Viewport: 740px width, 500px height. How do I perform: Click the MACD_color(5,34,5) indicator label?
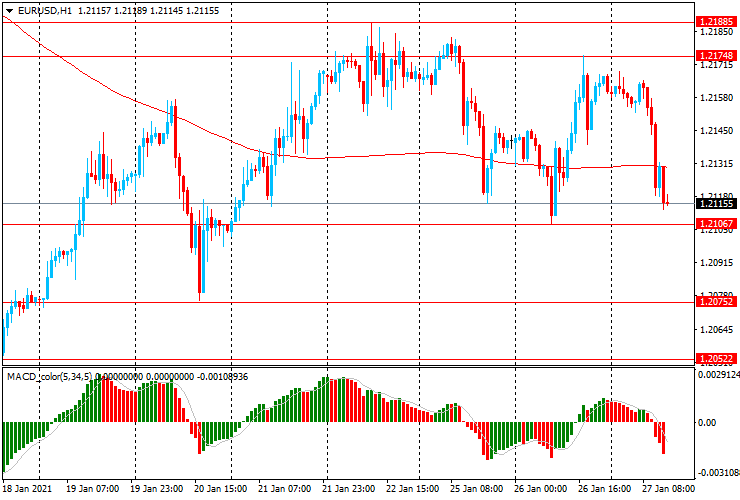tap(50, 377)
